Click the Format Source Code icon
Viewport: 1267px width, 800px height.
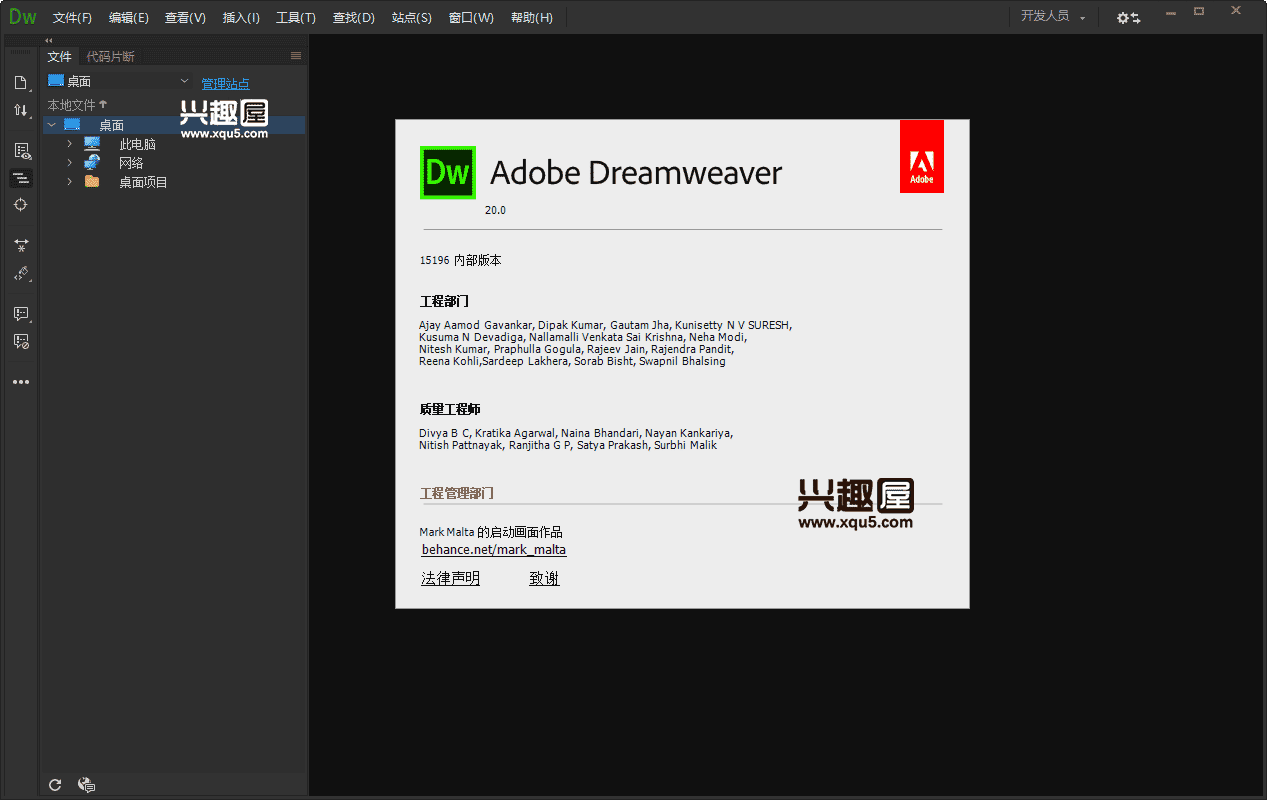pos(21,273)
